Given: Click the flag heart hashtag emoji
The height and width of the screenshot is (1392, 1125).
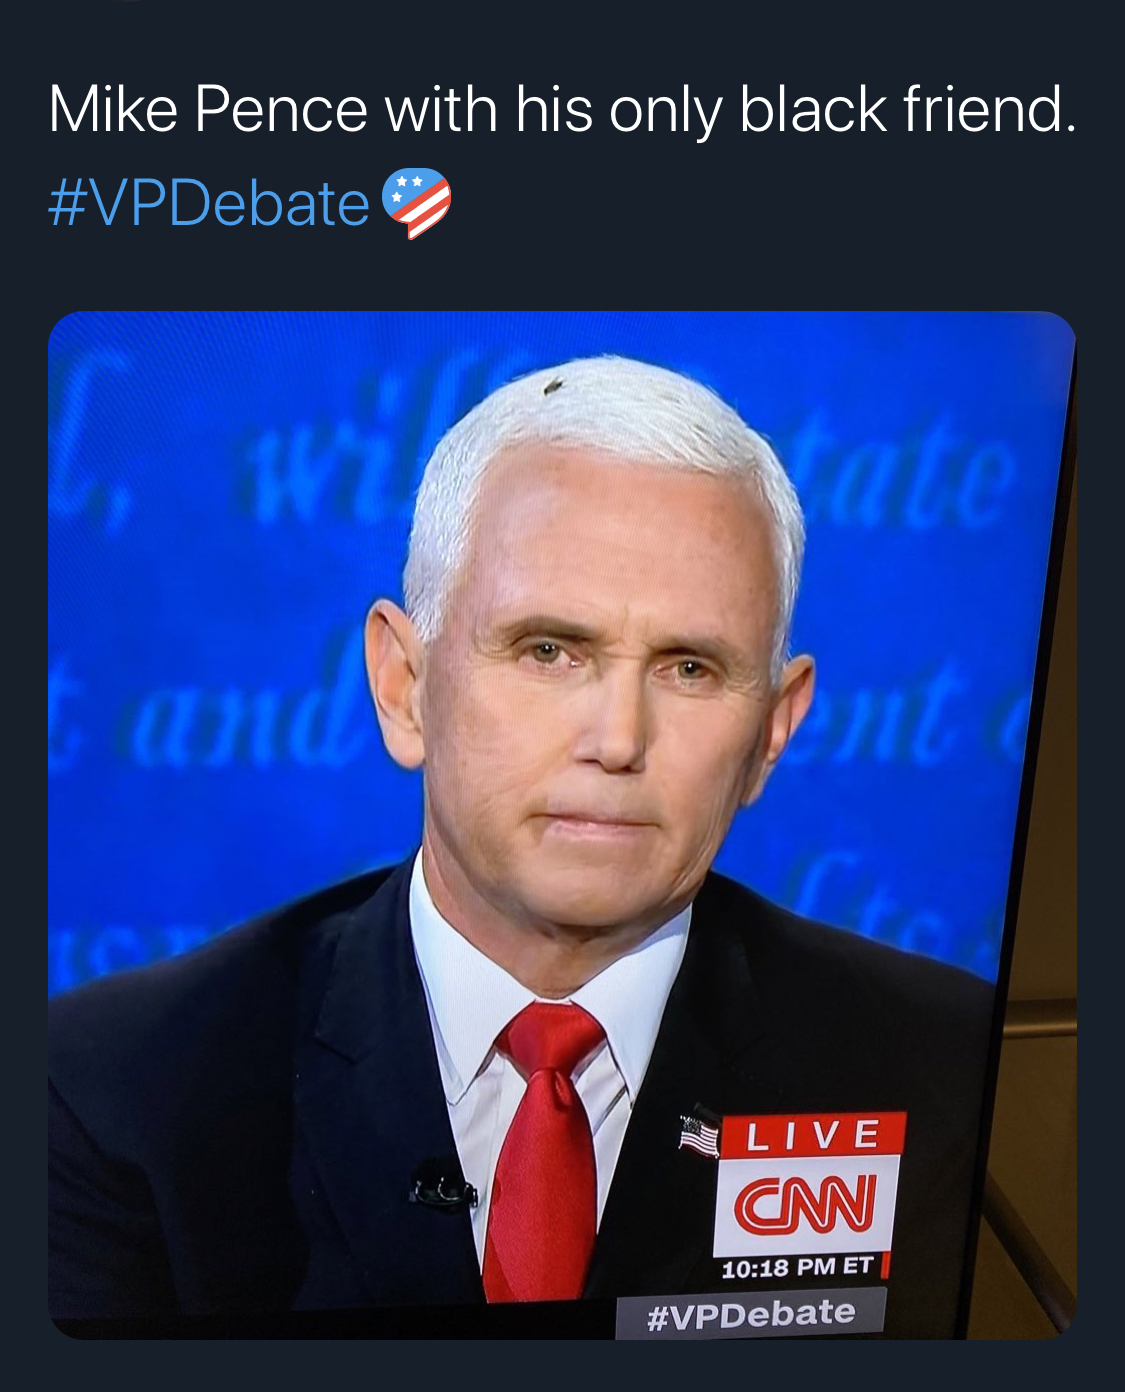Looking at the screenshot, I should [x=417, y=203].
